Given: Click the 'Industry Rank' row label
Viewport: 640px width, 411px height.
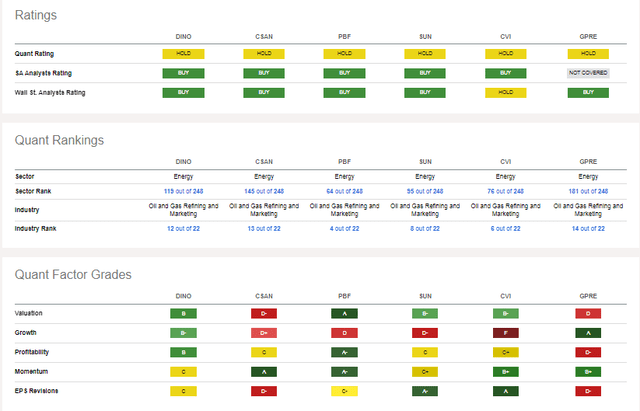Looking at the screenshot, I should pos(36,229).
